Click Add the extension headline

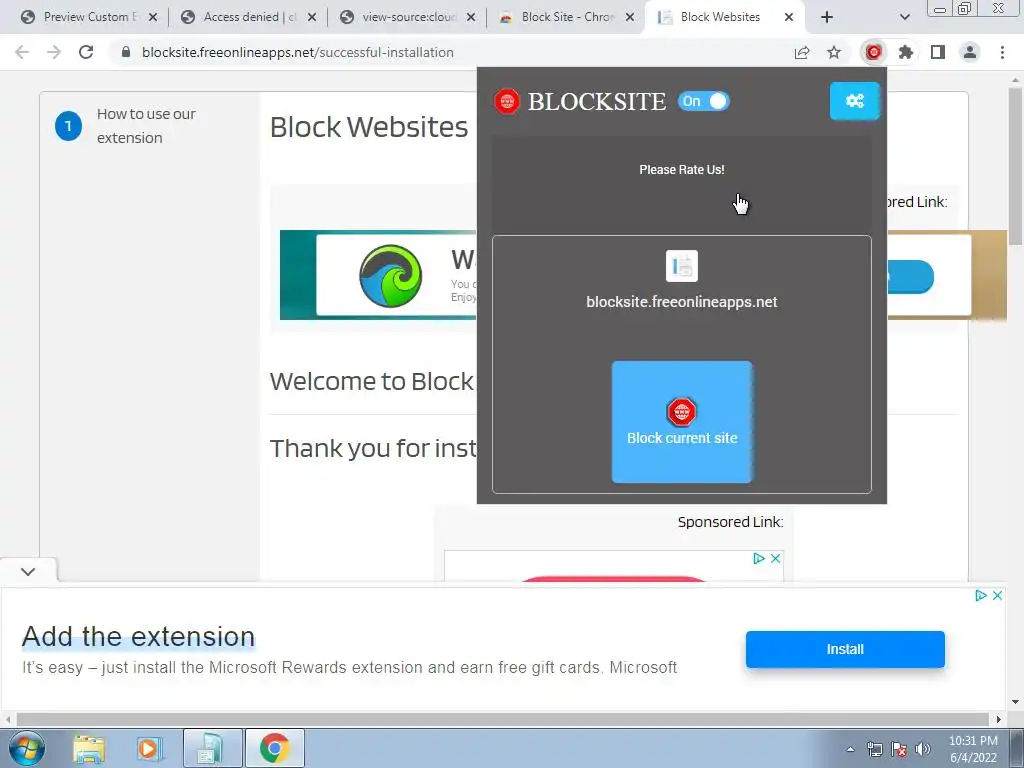138,637
